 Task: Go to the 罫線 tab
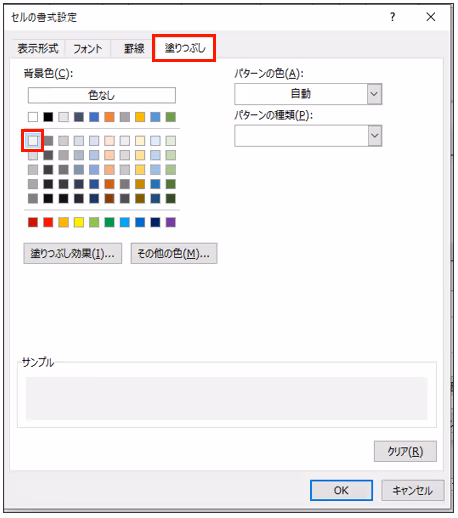pos(134,49)
